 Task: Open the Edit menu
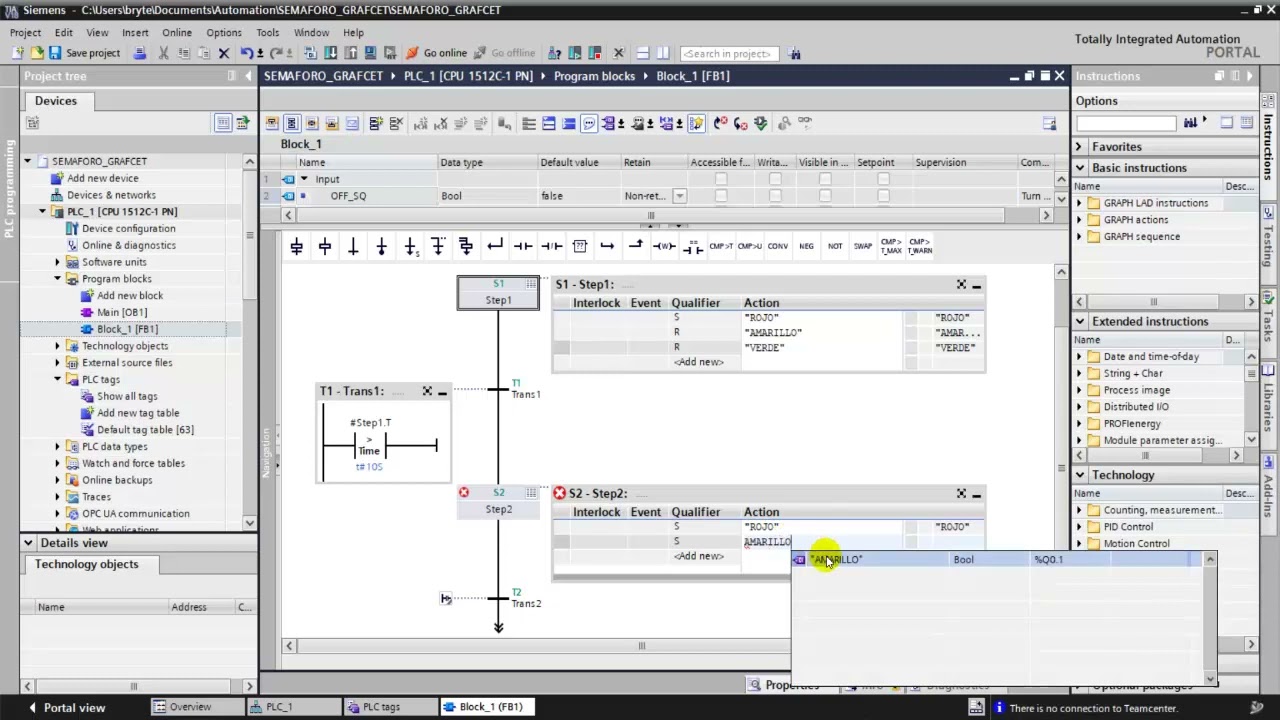[x=63, y=32]
